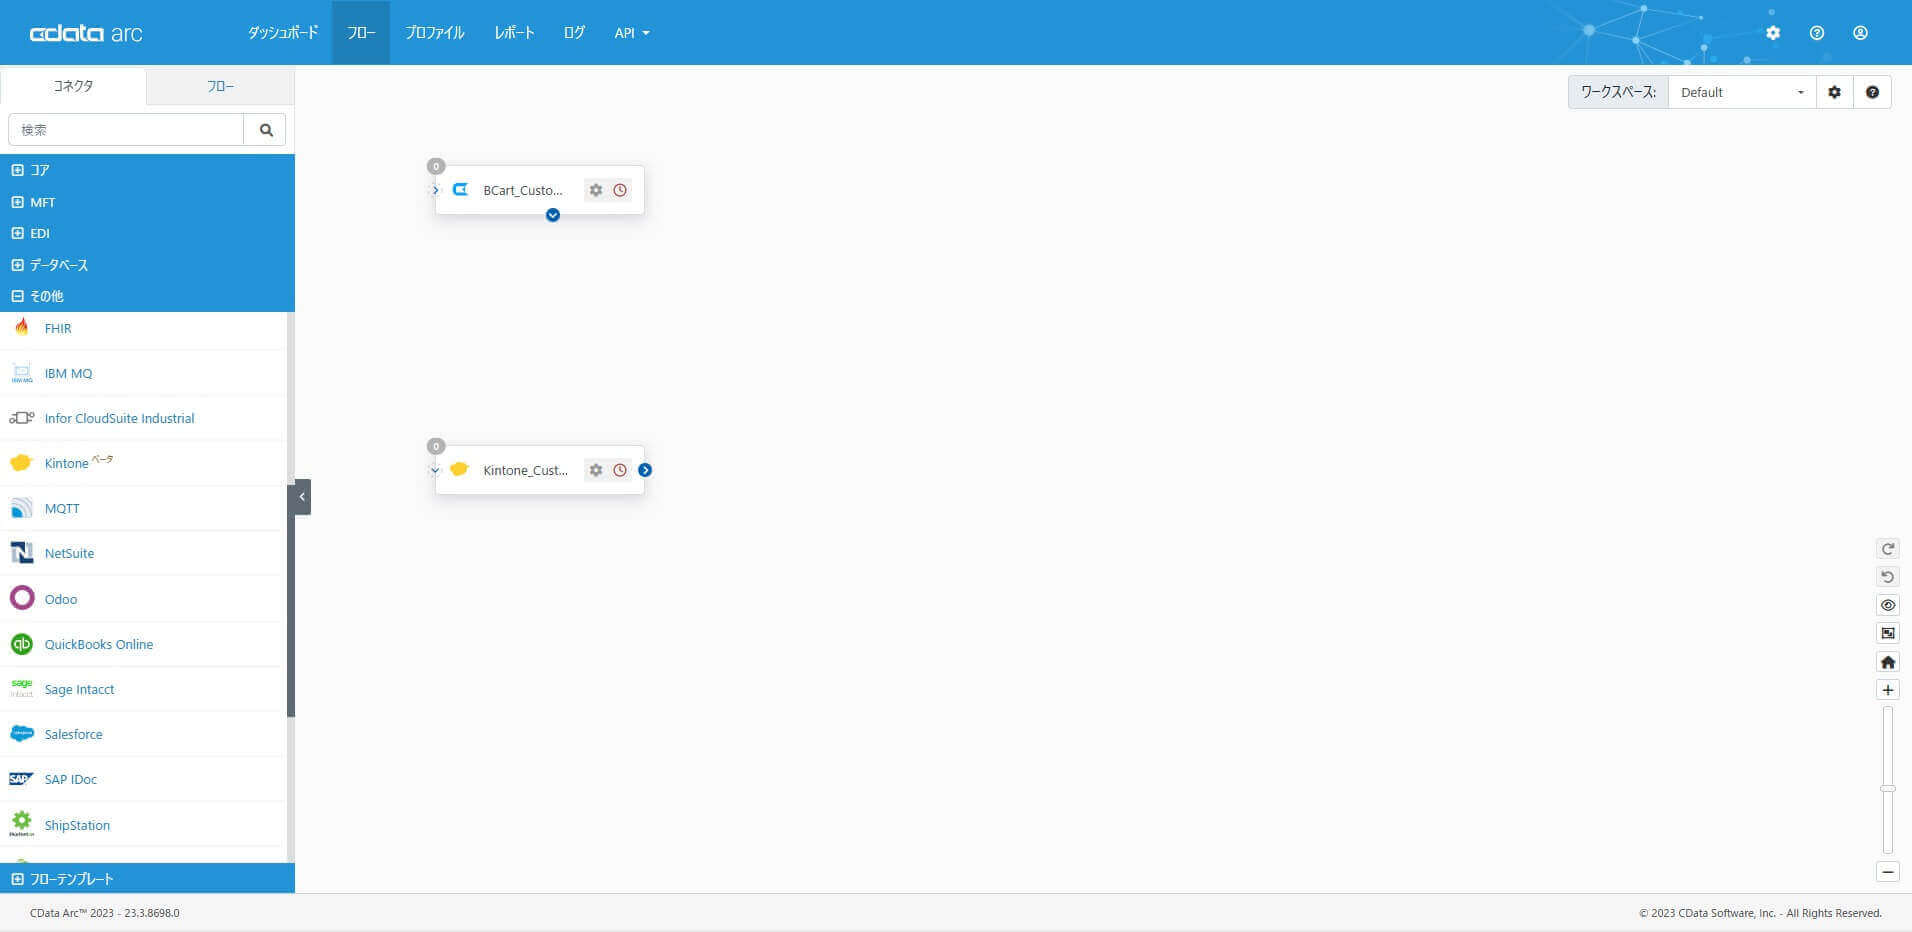Select QuickBooks Online connector
Image resolution: width=1912 pixels, height=932 pixels.
(x=143, y=644)
